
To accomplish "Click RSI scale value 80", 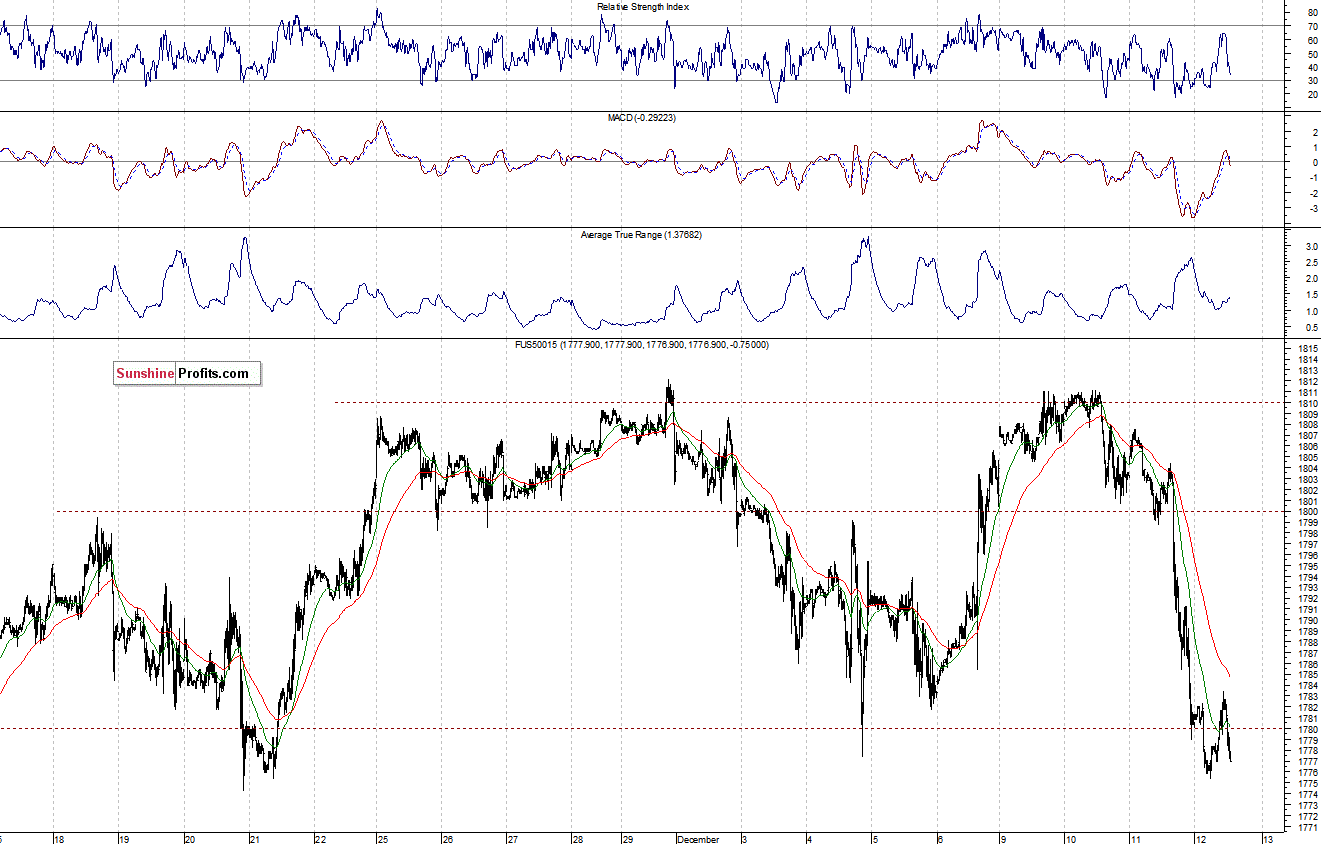I will point(1312,13).
